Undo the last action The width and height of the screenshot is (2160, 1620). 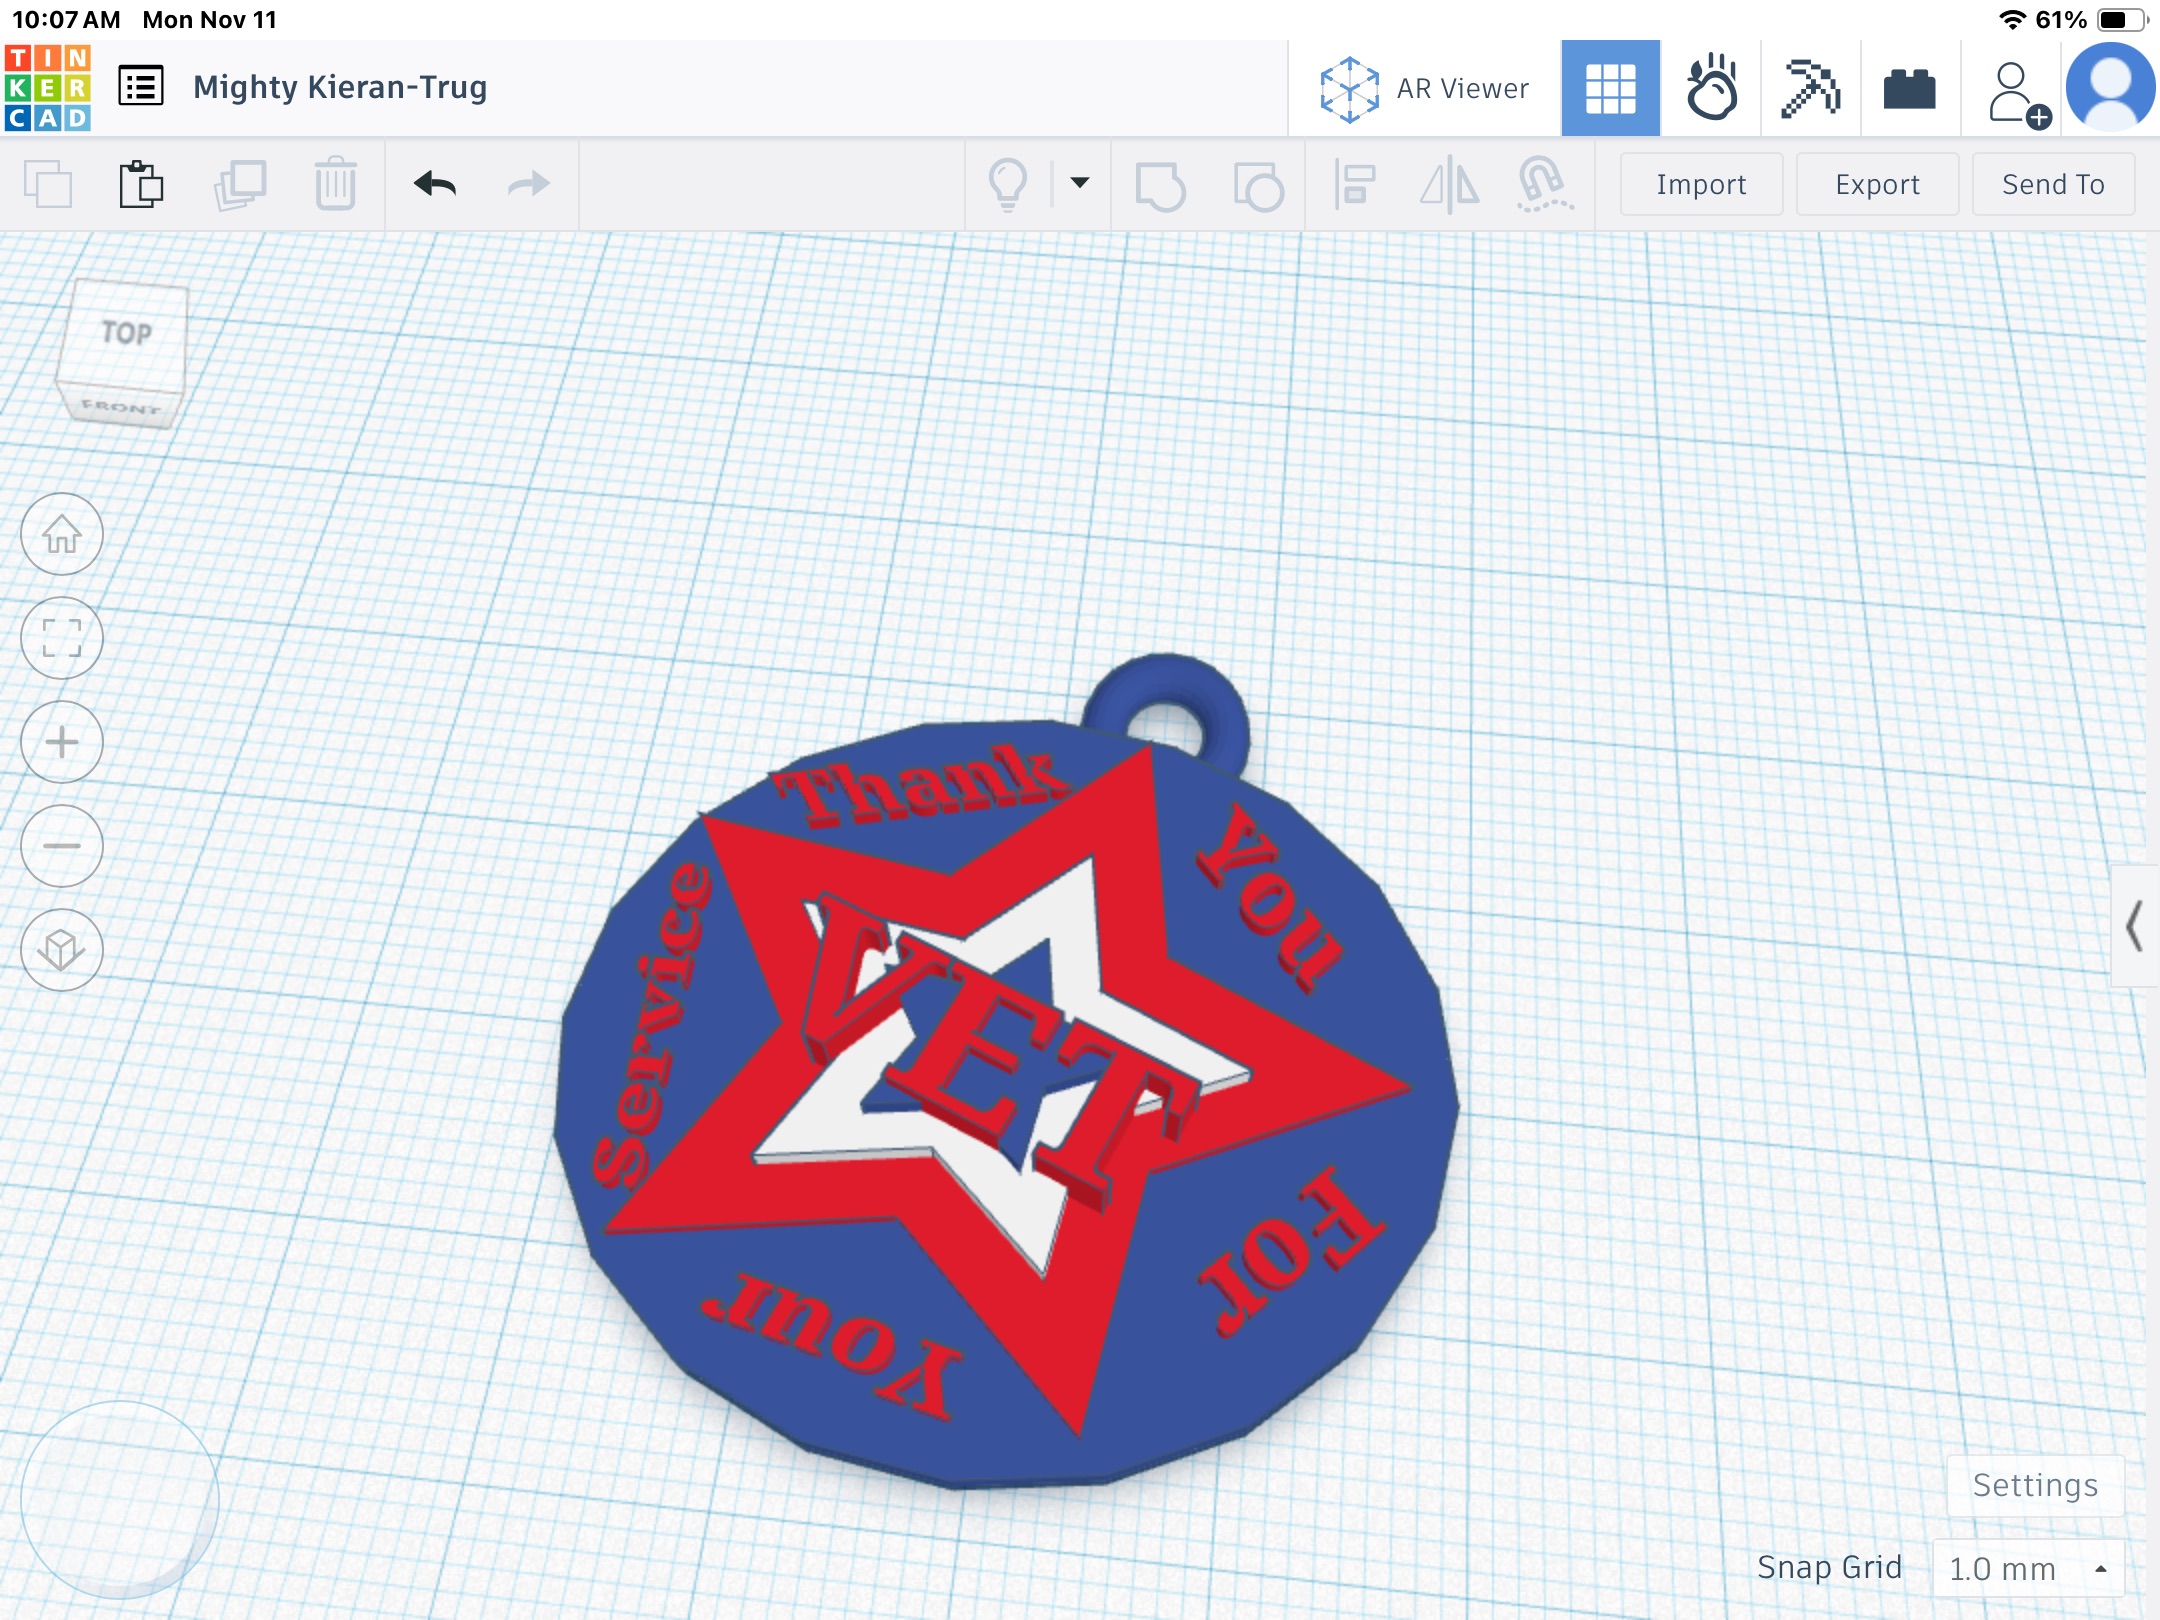(x=435, y=184)
